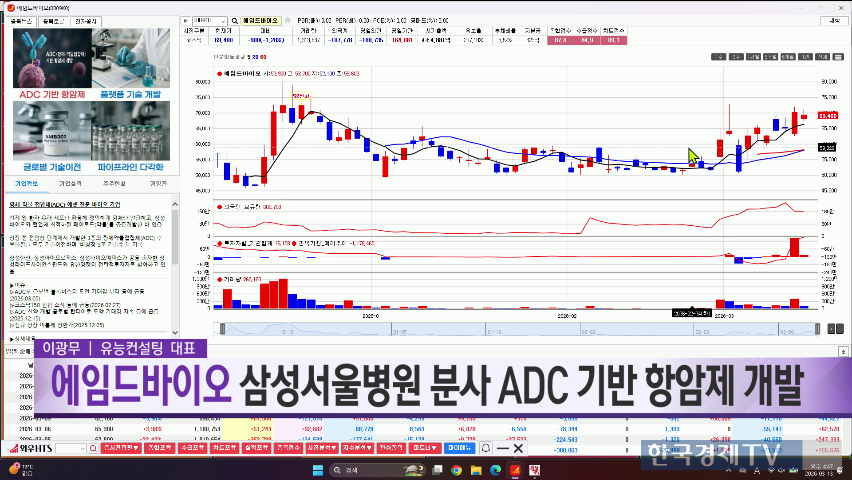Toggle the 에임드바이오 price series legend marker
852x480 pixels.
click(x=219, y=73)
